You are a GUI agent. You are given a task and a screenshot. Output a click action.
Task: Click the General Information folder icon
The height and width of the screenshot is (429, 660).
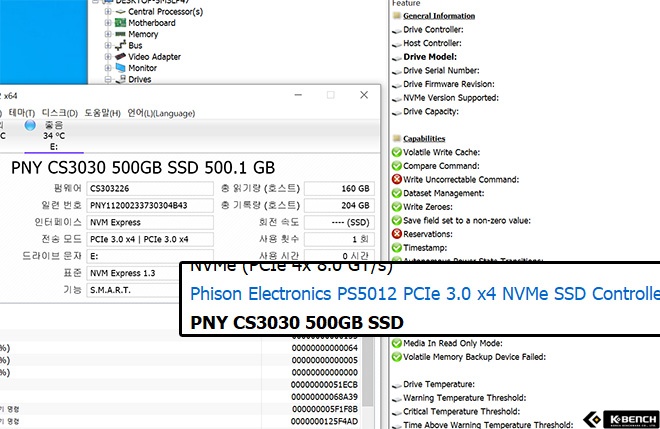(x=396, y=16)
